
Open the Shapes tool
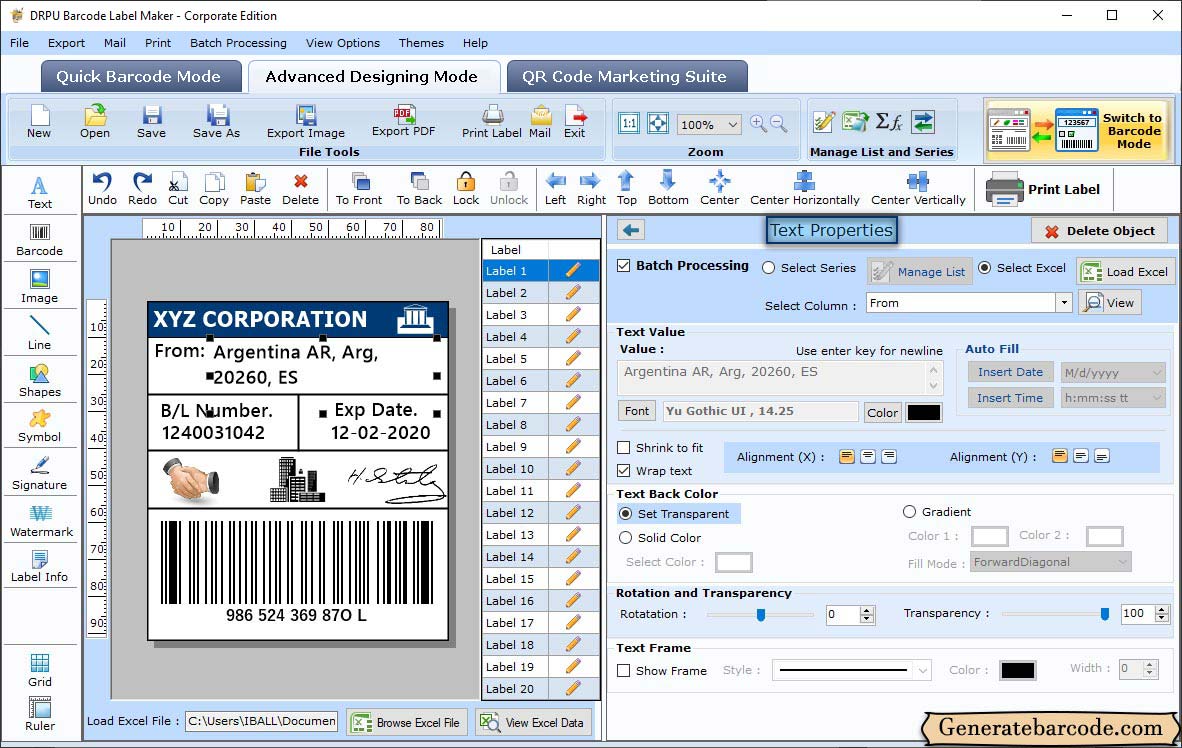(x=39, y=381)
